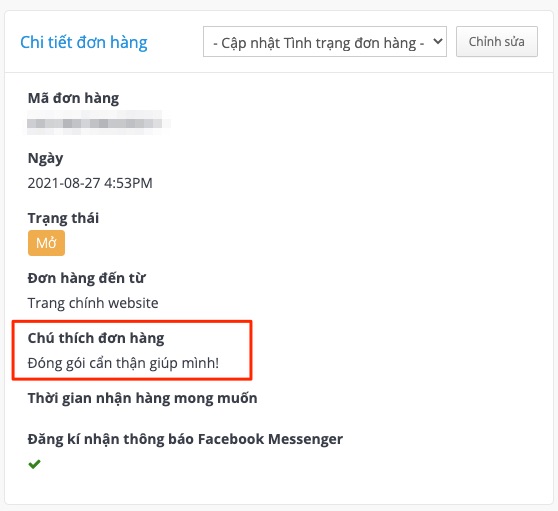This screenshot has height=511, width=558.
Task: Click the orange Mở status badge
Action: [46, 243]
